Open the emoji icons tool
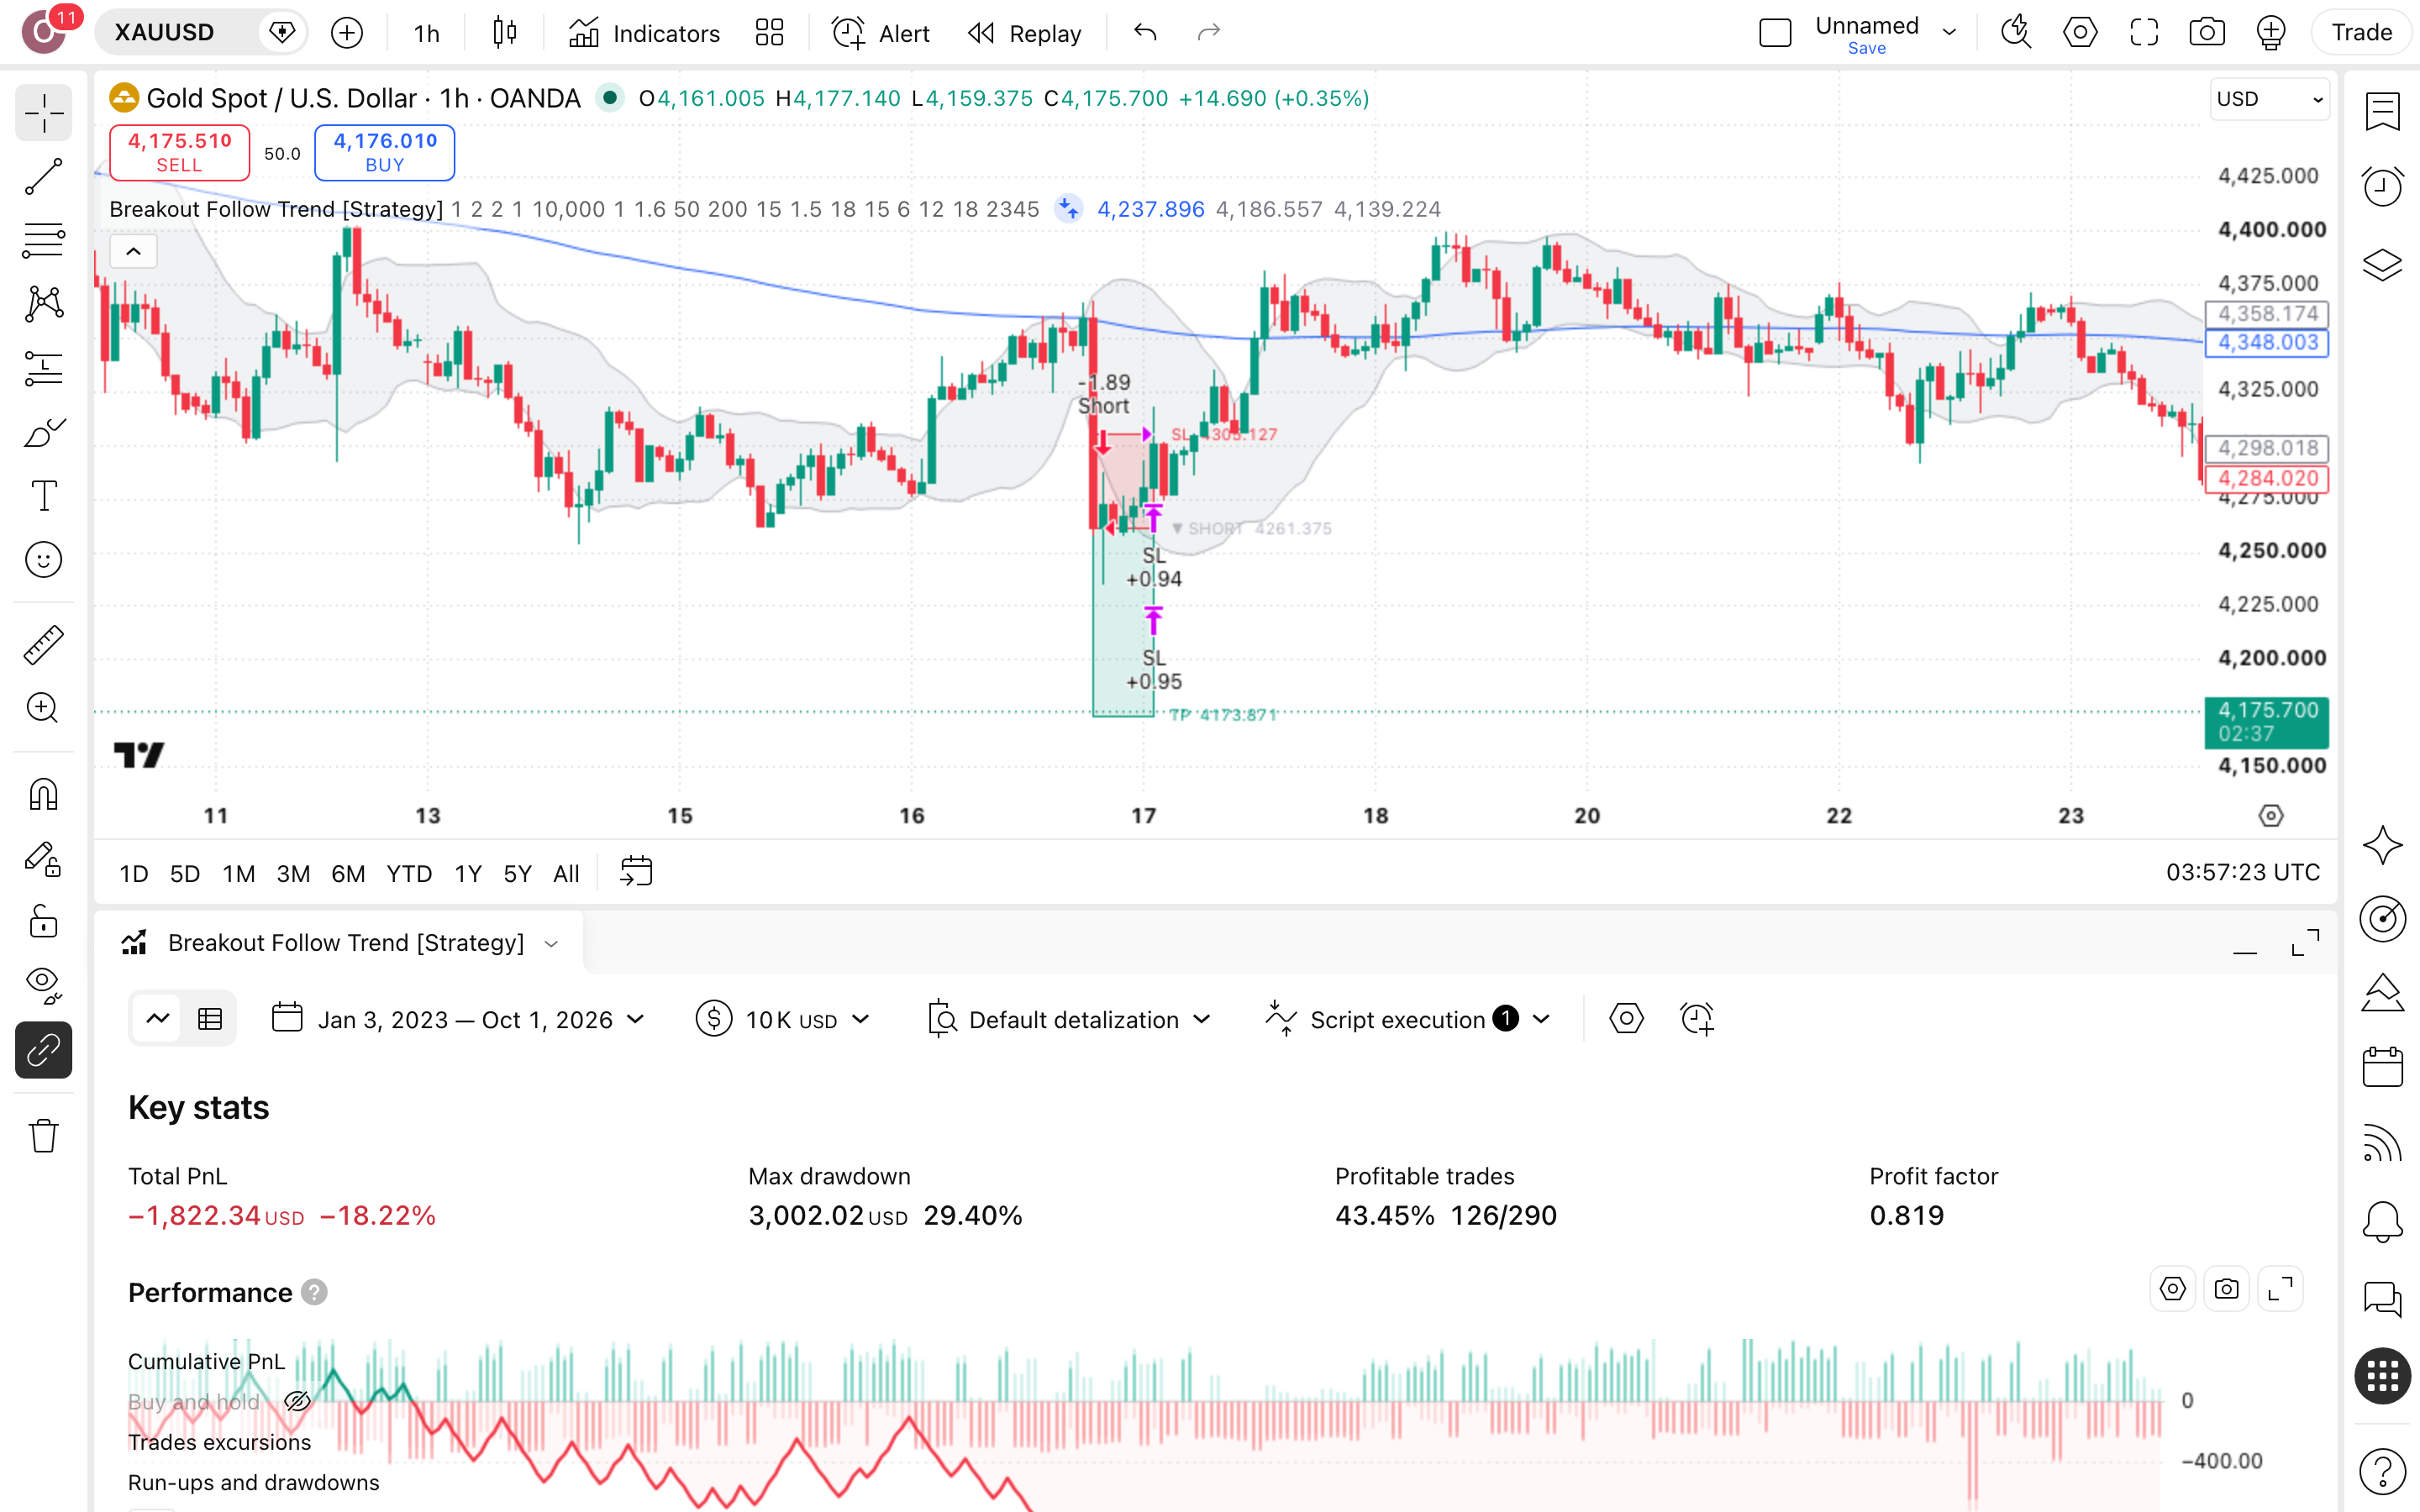Viewport: 2420px width, 1512px height. [x=43, y=560]
